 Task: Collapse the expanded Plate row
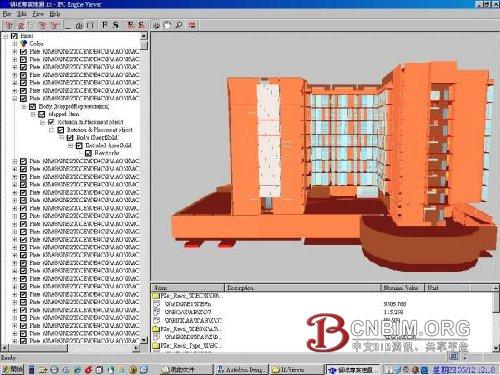14,99
